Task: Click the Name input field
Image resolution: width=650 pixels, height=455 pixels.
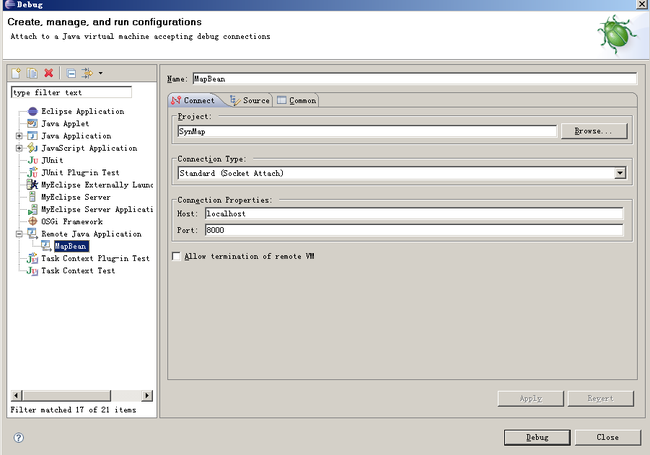Action: coord(415,79)
